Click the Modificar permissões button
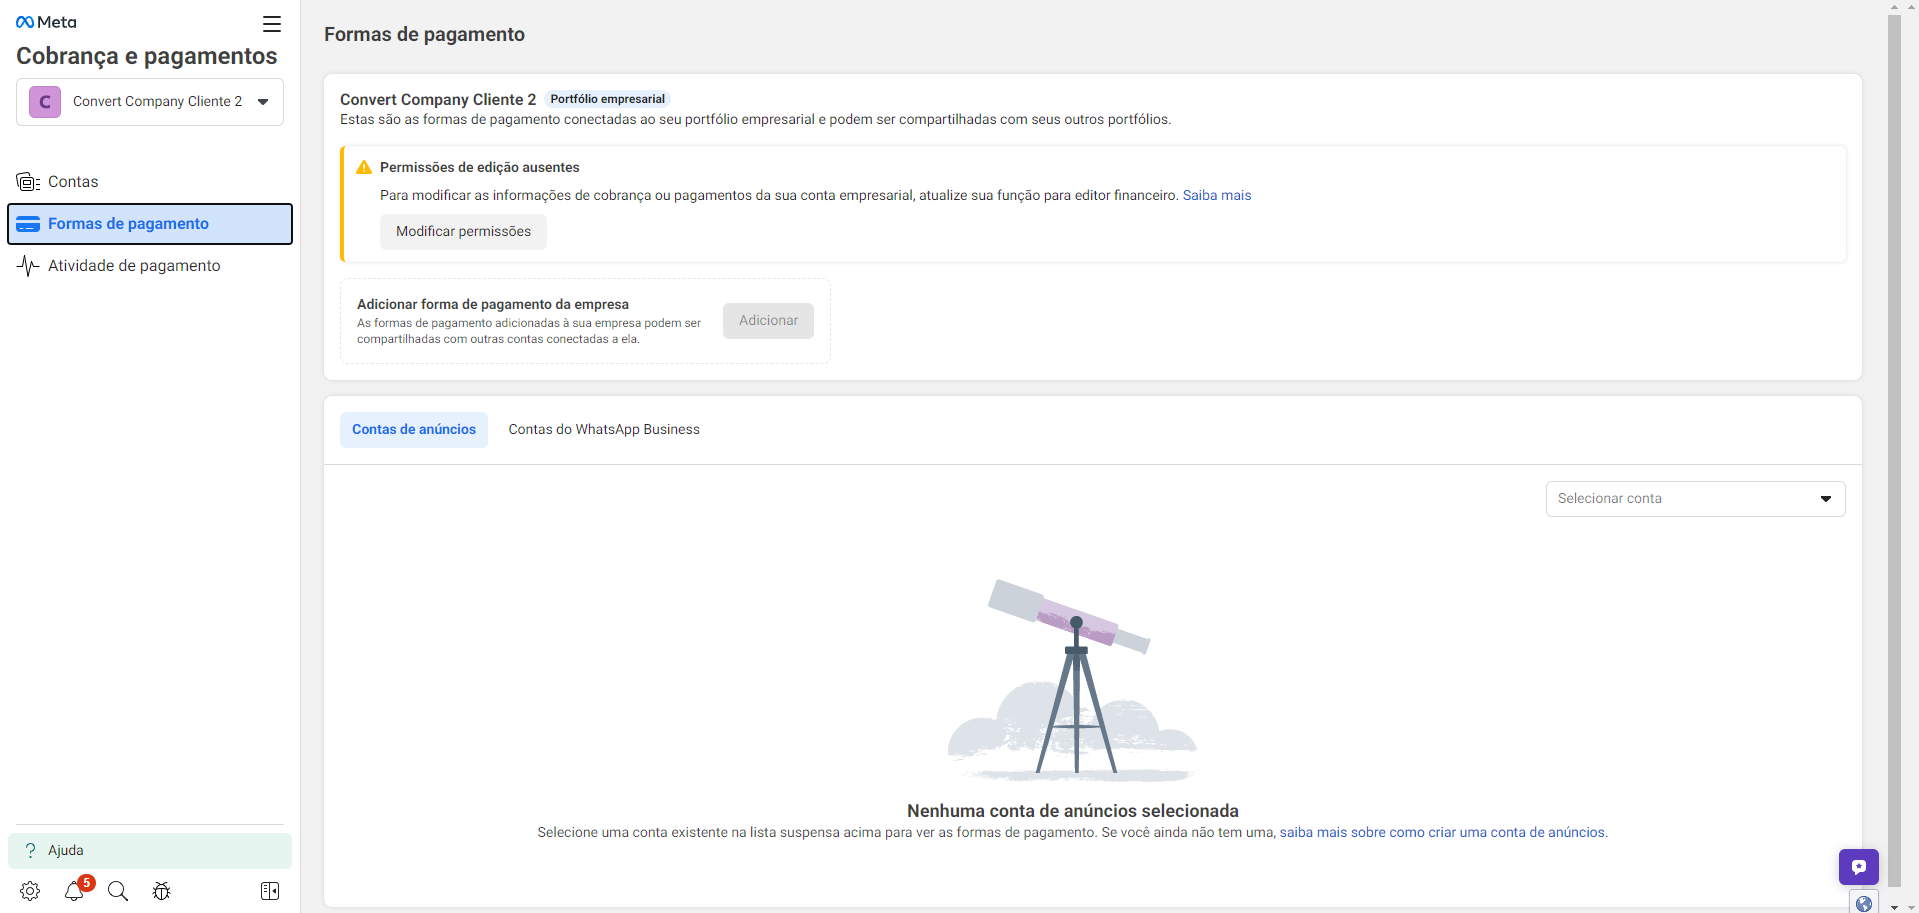The image size is (1919, 913). pos(463,232)
